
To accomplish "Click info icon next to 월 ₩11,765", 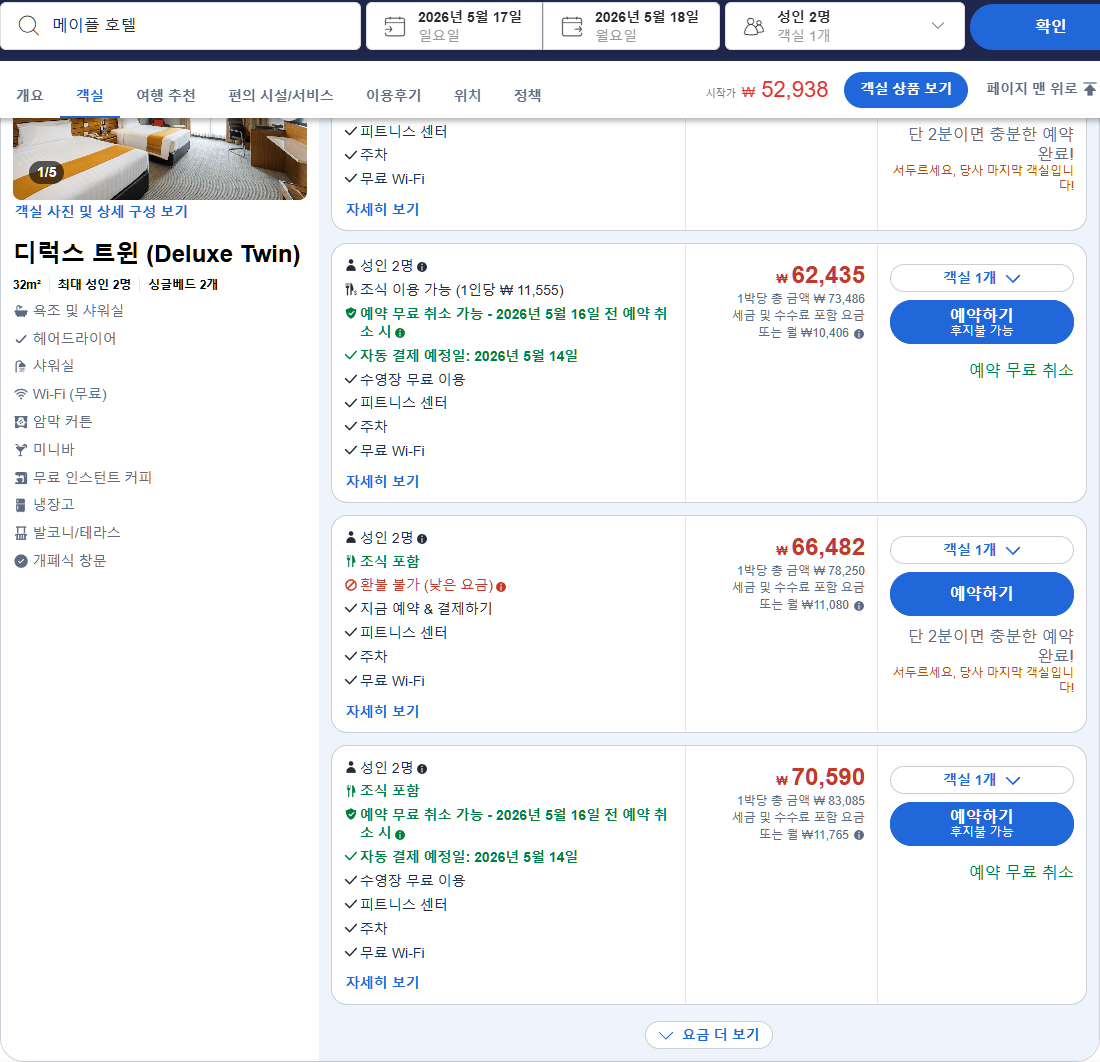I will [859, 835].
